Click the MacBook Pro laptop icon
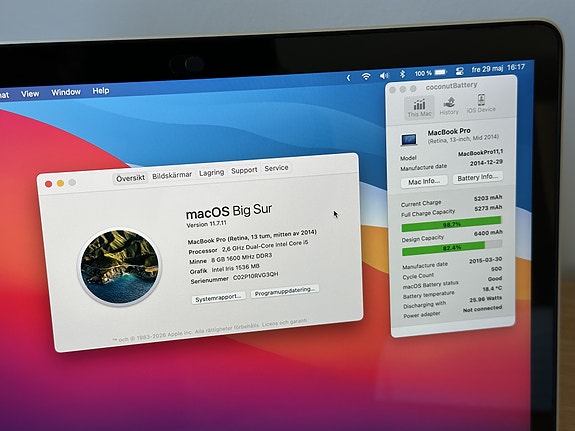The image size is (575, 431). coord(409,139)
